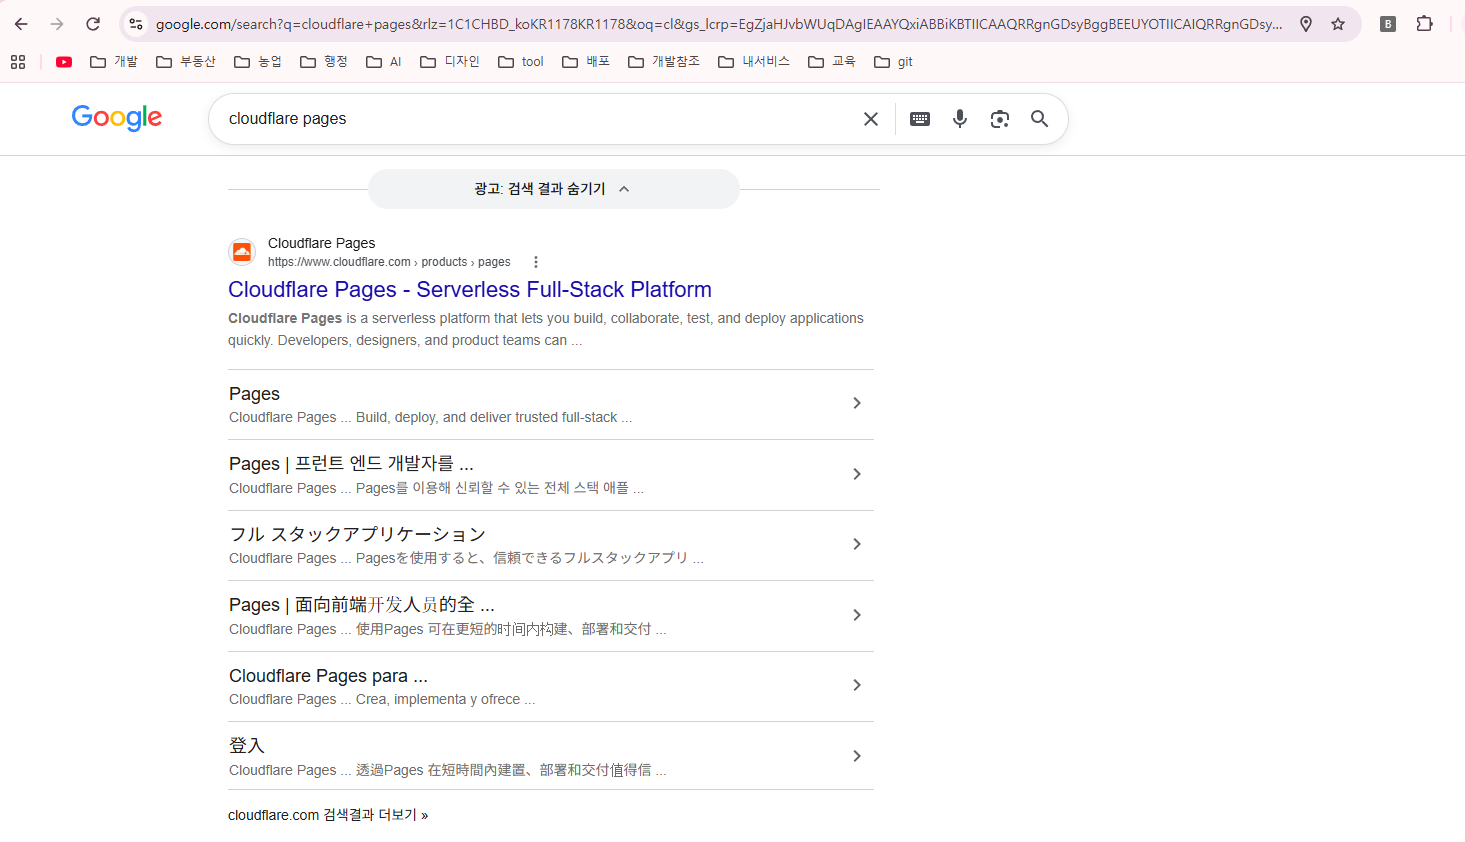Open site information icon in address bar
This screenshot has height=842, width=1465.
tap(136, 24)
